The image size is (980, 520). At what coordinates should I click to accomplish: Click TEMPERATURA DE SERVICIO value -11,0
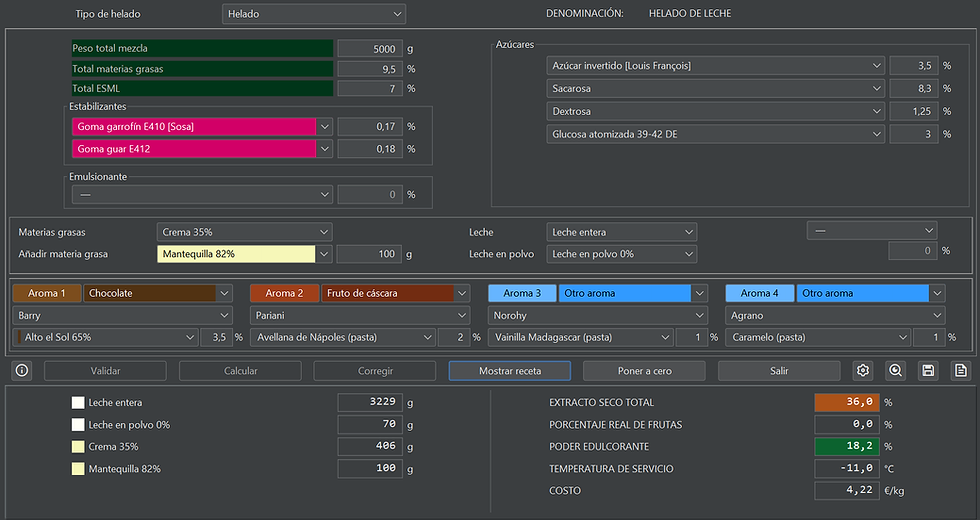[x=847, y=468]
